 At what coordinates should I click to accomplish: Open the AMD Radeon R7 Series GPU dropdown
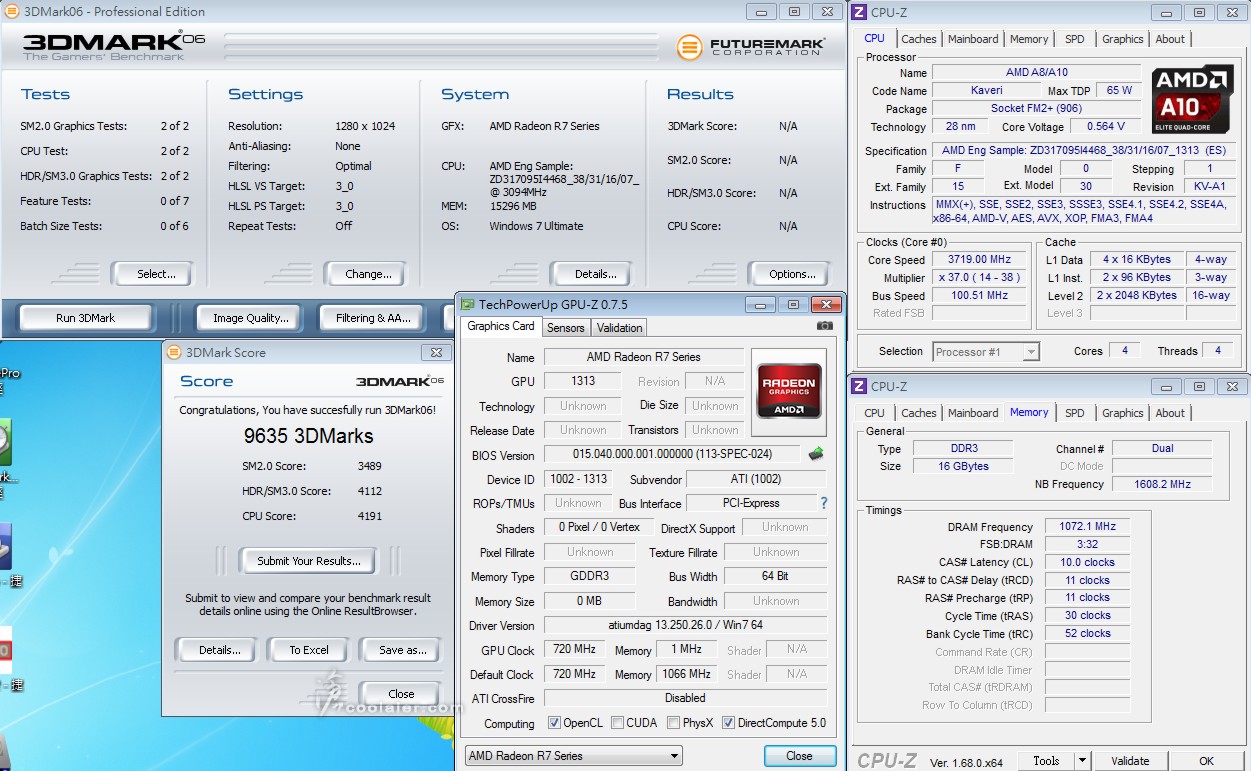573,756
